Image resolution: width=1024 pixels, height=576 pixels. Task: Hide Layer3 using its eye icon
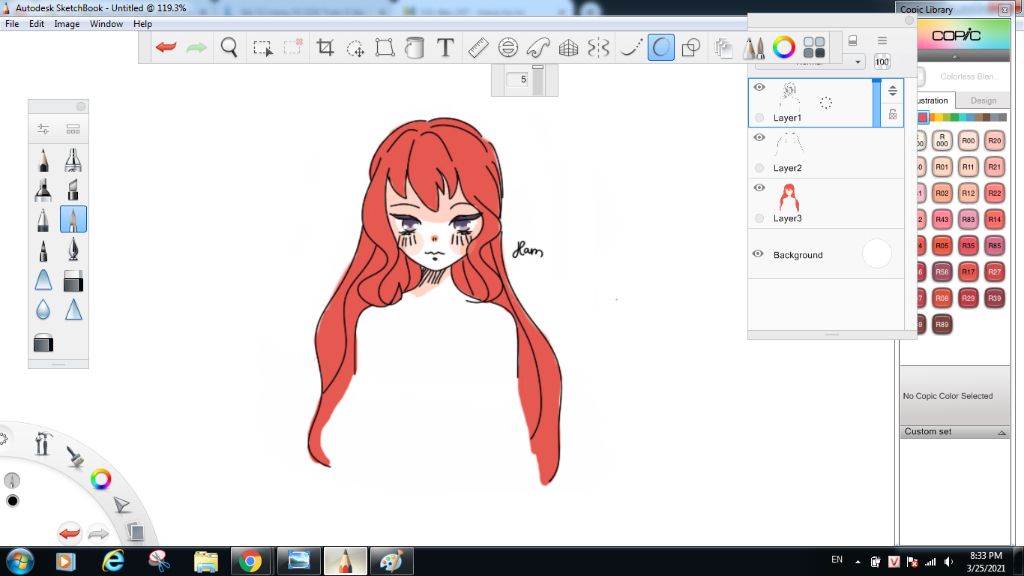click(759, 187)
